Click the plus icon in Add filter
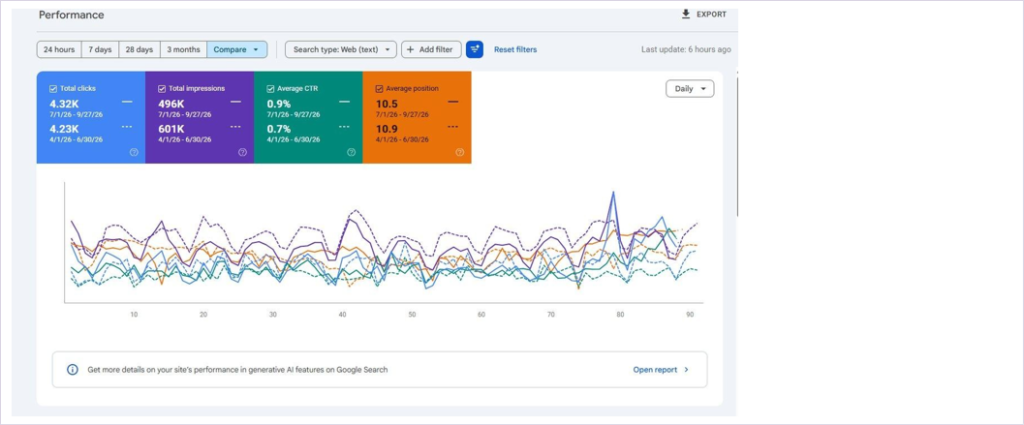Image resolution: width=1024 pixels, height=425 pixels. click(x=410, y=49)
